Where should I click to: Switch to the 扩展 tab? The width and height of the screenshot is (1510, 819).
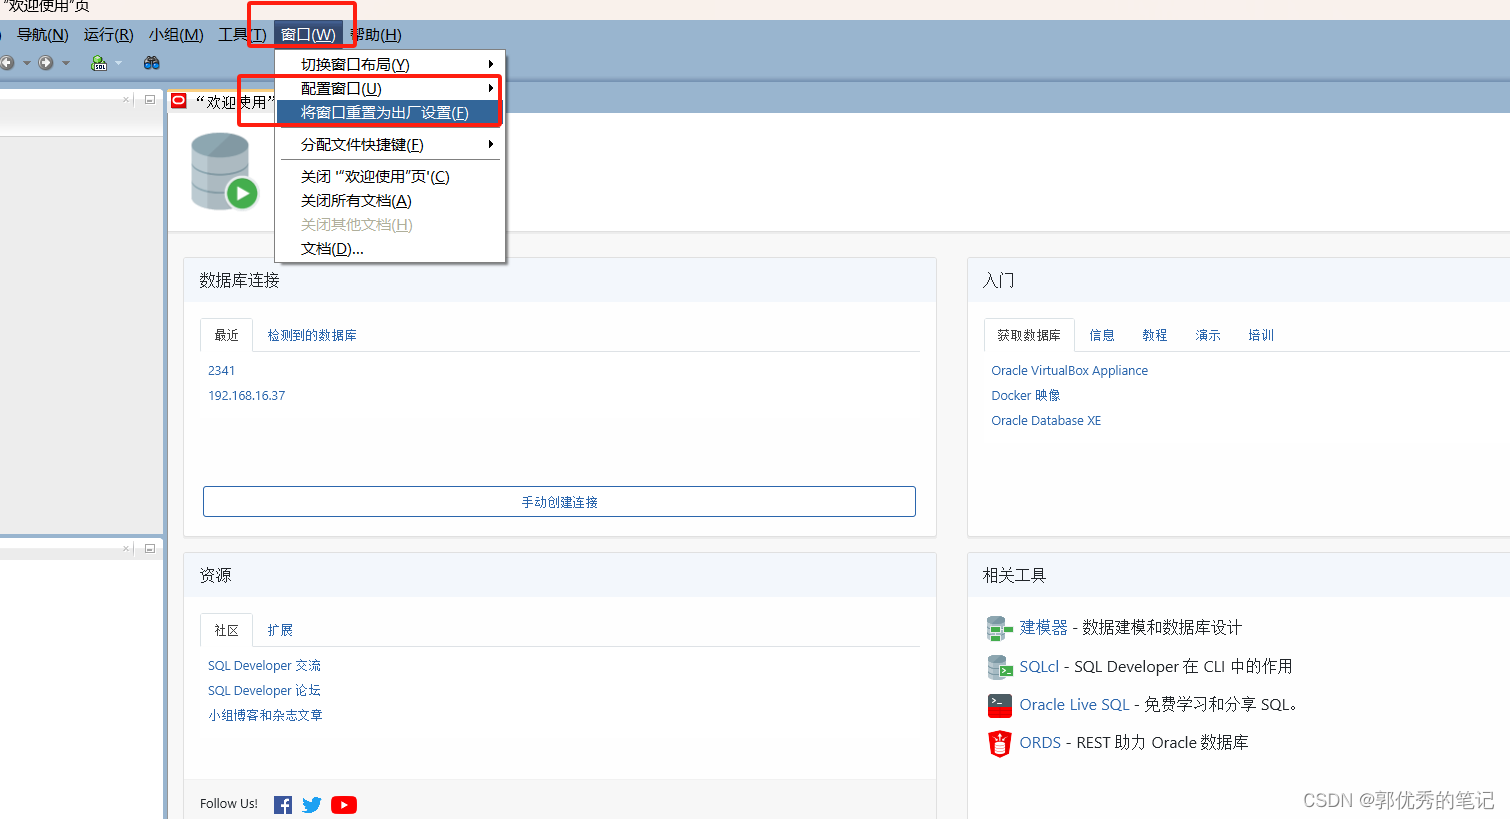(280, 630)
